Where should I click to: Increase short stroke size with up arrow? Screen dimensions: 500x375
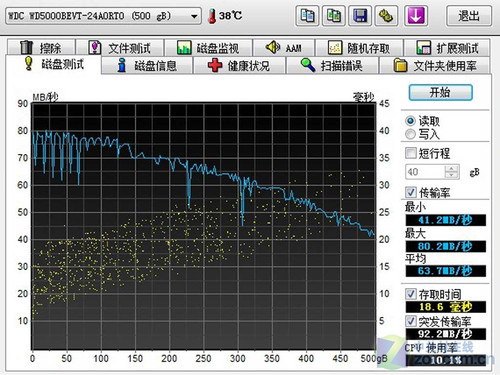pos(452,169)
